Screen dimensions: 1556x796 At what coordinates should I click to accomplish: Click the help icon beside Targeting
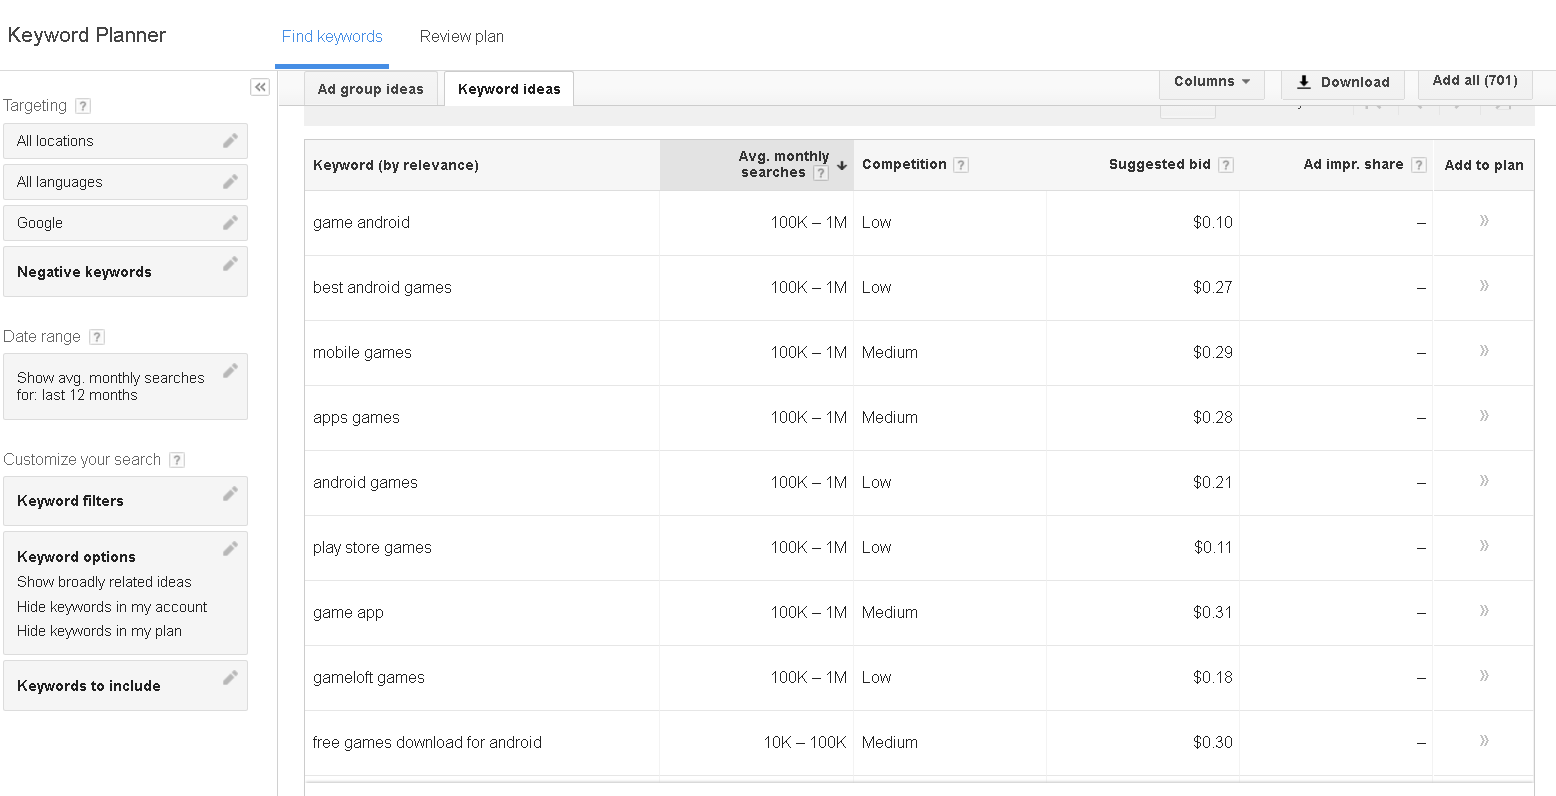coord(83,106)
